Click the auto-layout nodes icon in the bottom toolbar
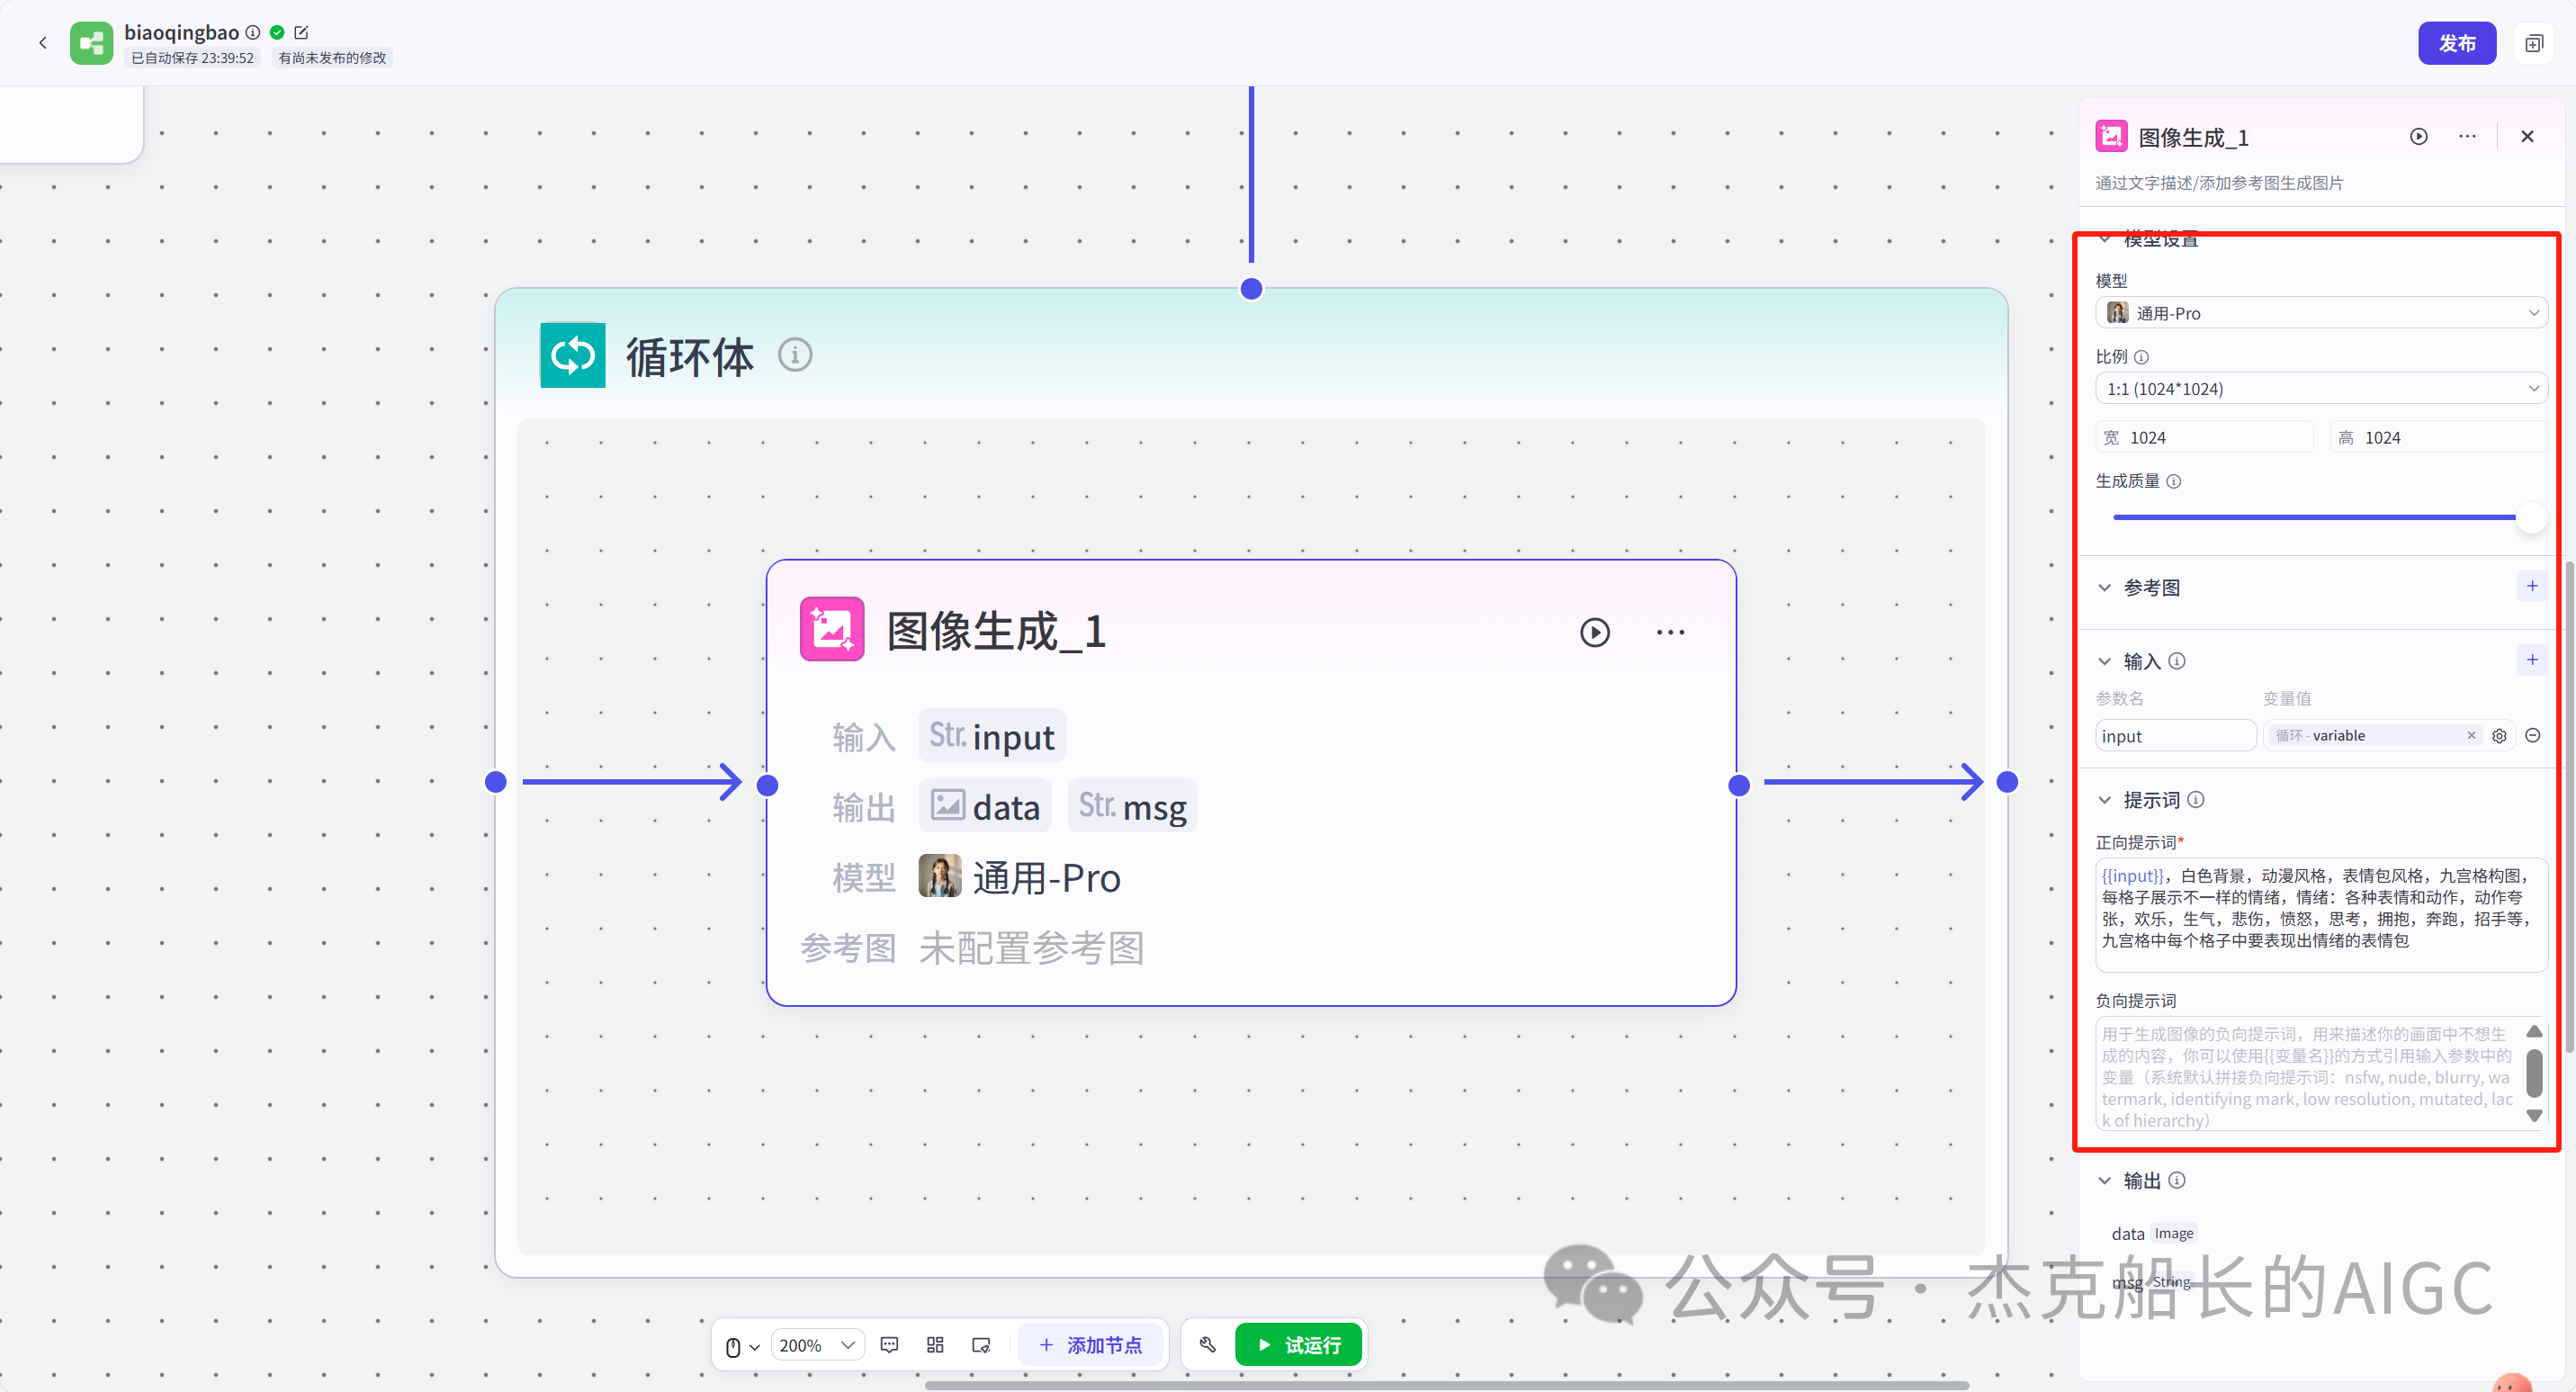2576x1392 pixels. (935, 1344)
